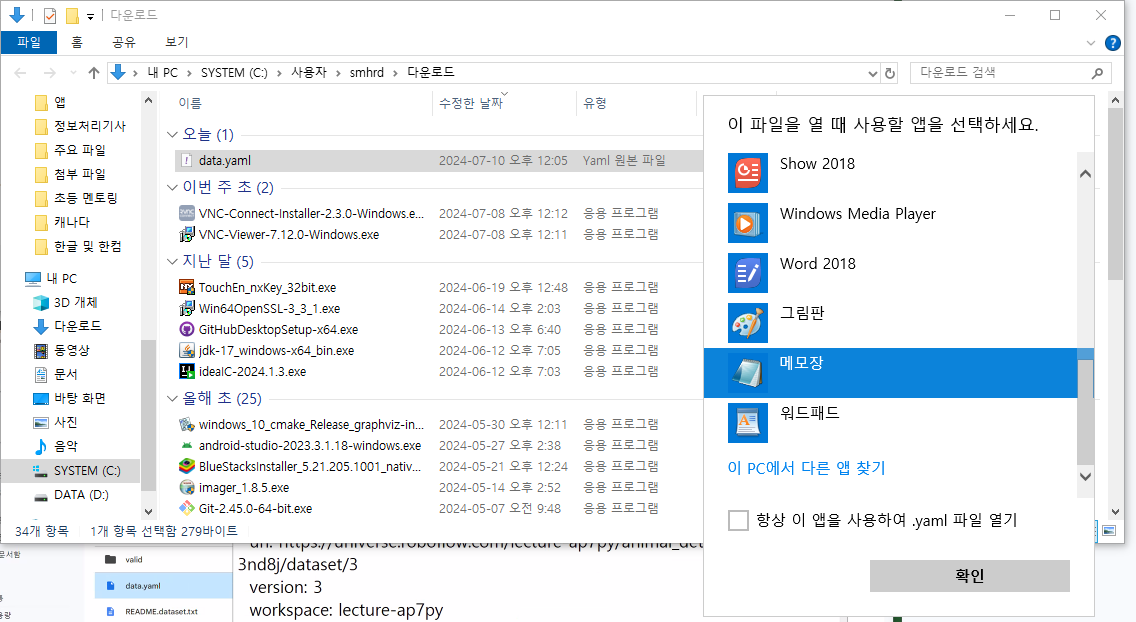
Task: Select README.dataset.txt in background window
Action: [161, 611]
